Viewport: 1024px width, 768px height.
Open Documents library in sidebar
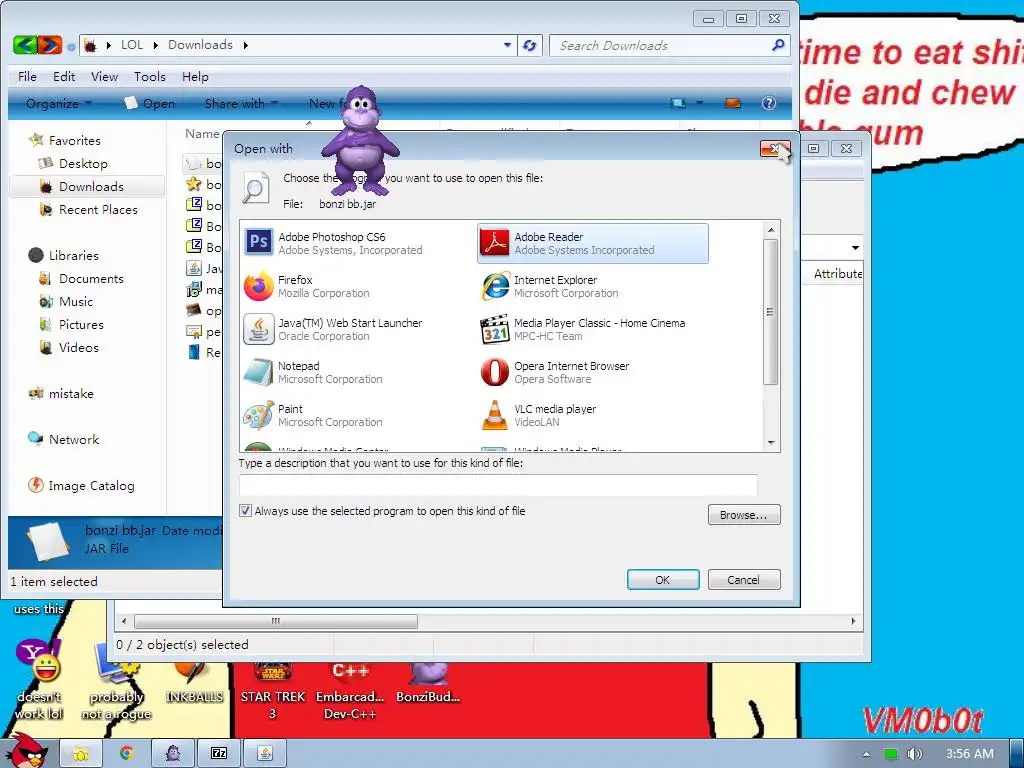point(91,279)
